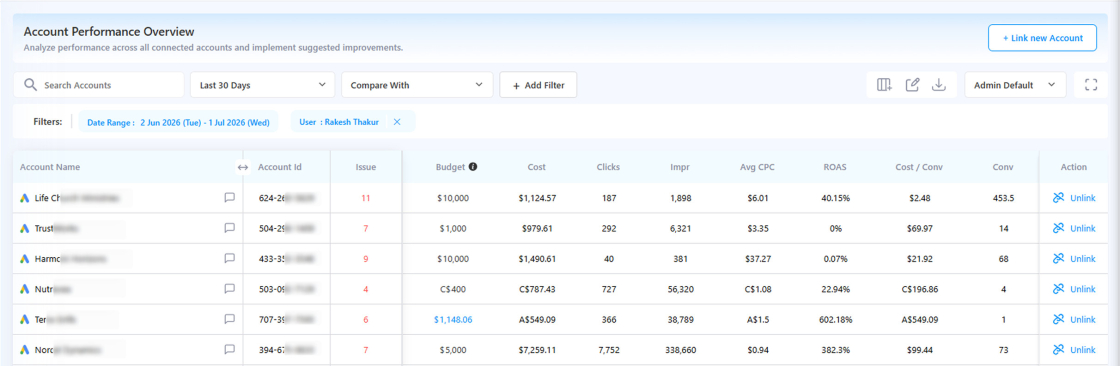
Task: Click the blue $1,148.06 budget value
Action: click(x=453, y=320)
